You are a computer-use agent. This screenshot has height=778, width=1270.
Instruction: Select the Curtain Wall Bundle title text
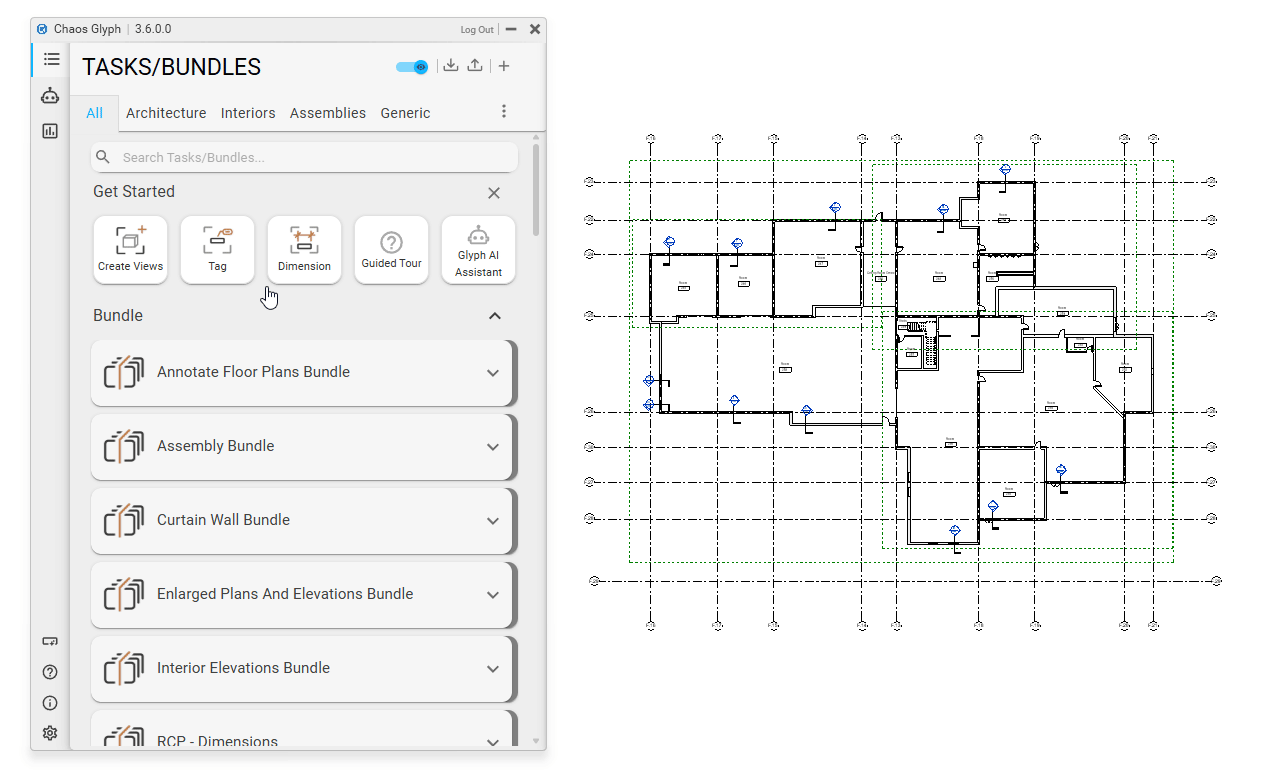coord(223,520)
